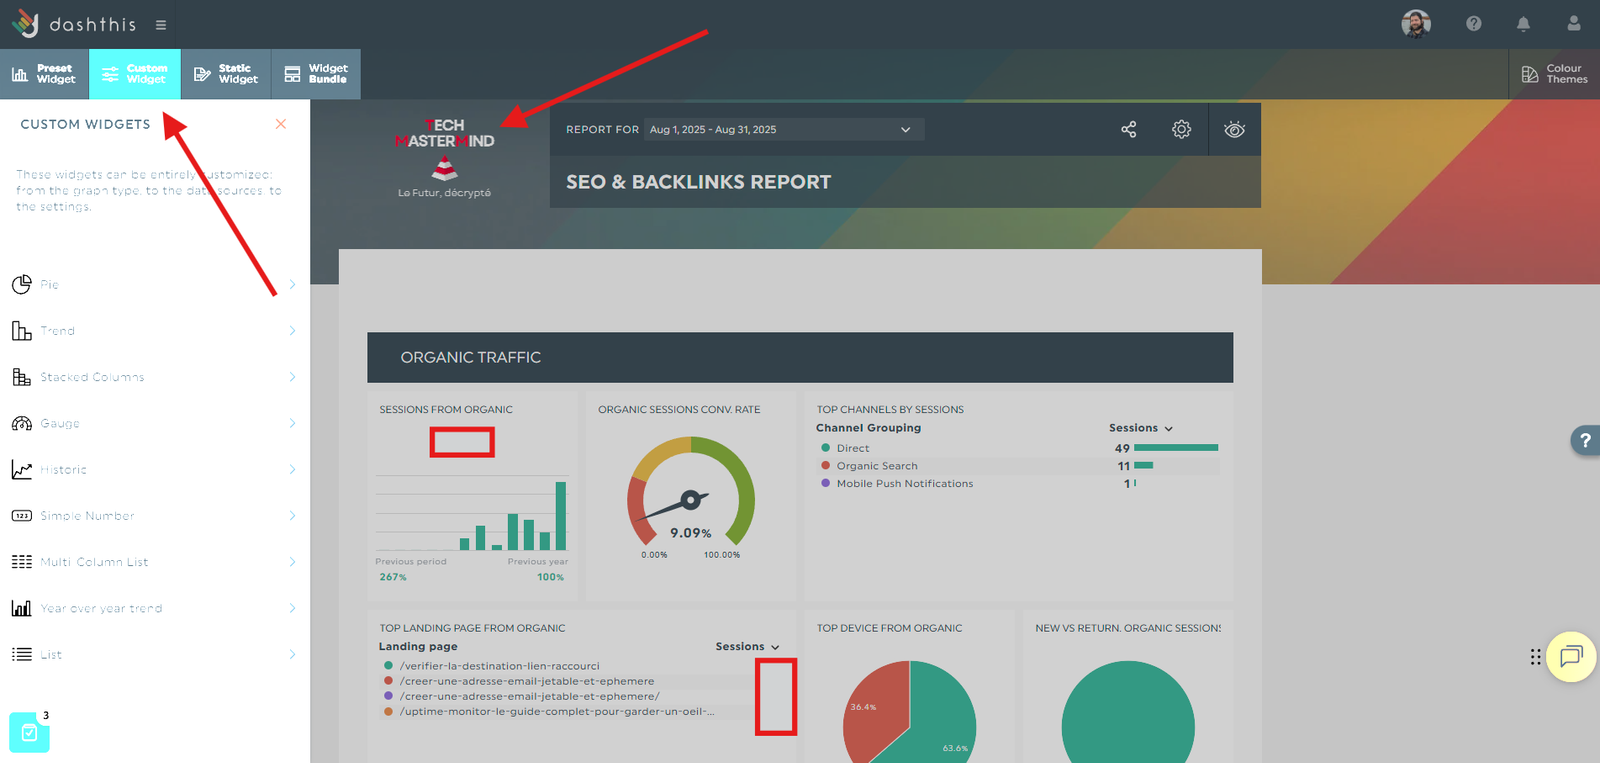Image resolution: width=1600 pixels, height=763 pixels.
Task: Click the organic sessions conversion rate gauge
Action: pos(690,495)
